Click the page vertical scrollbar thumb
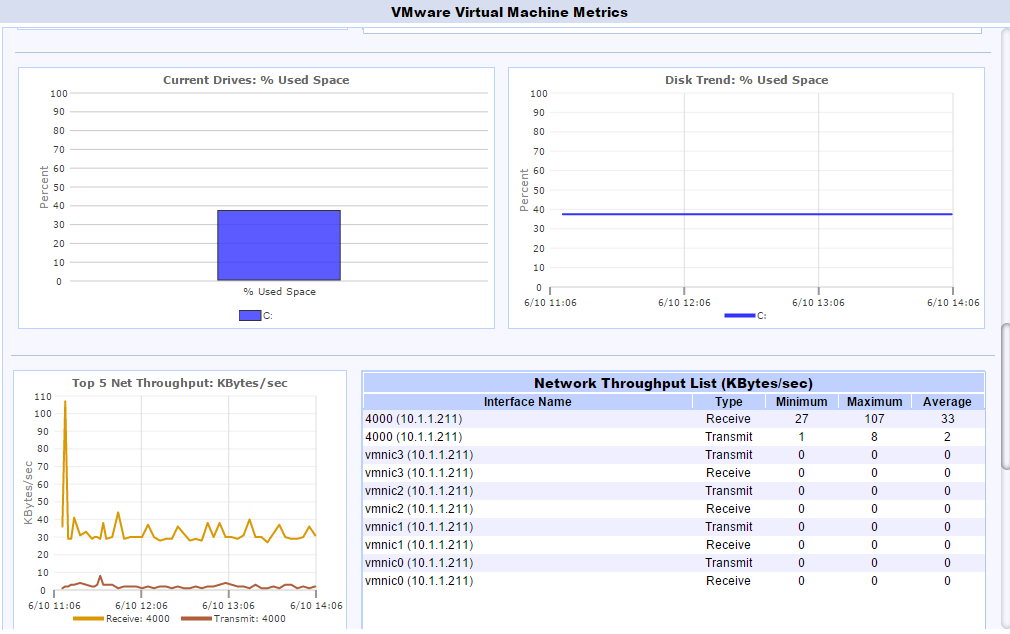The height and width of the screenshot is (634, 1010). (1005, 396)
